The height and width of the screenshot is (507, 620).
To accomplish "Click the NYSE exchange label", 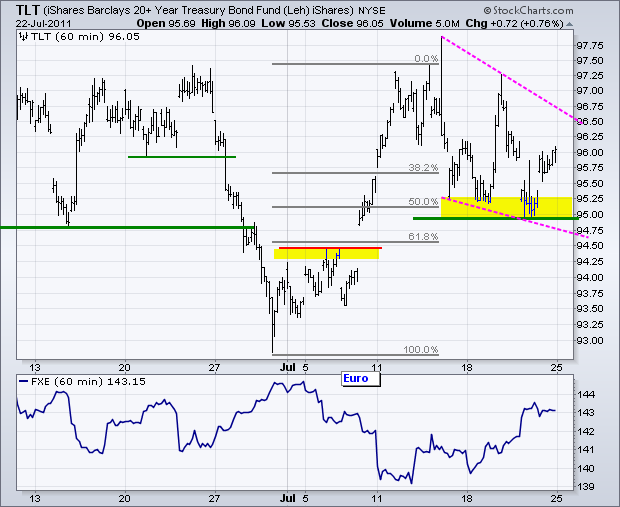I will pos(371,11).
